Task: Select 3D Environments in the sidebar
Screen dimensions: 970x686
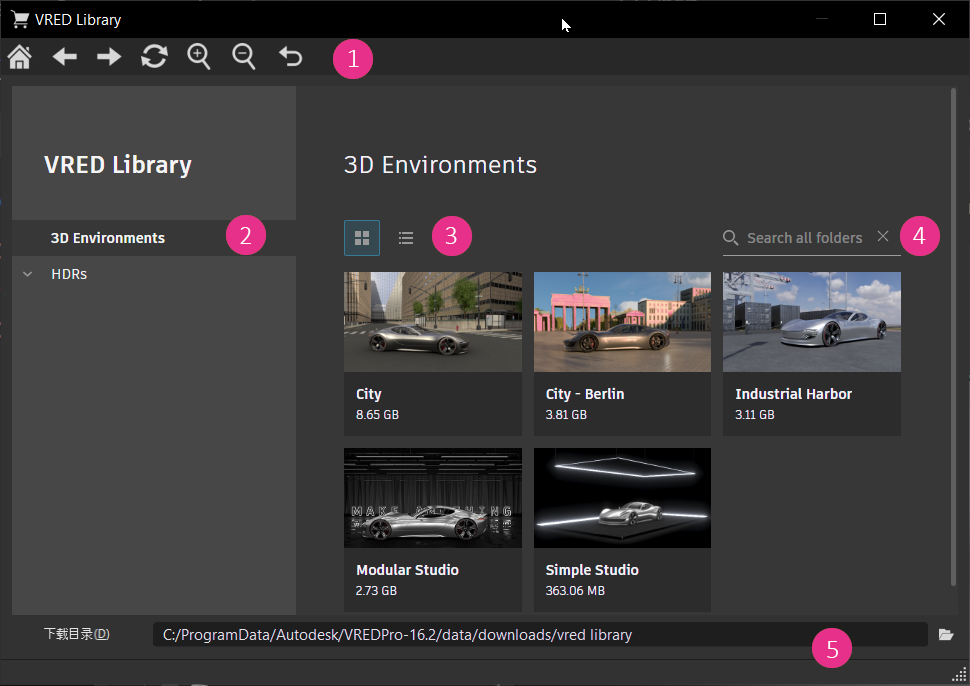Action: click(x=153, y=238)
